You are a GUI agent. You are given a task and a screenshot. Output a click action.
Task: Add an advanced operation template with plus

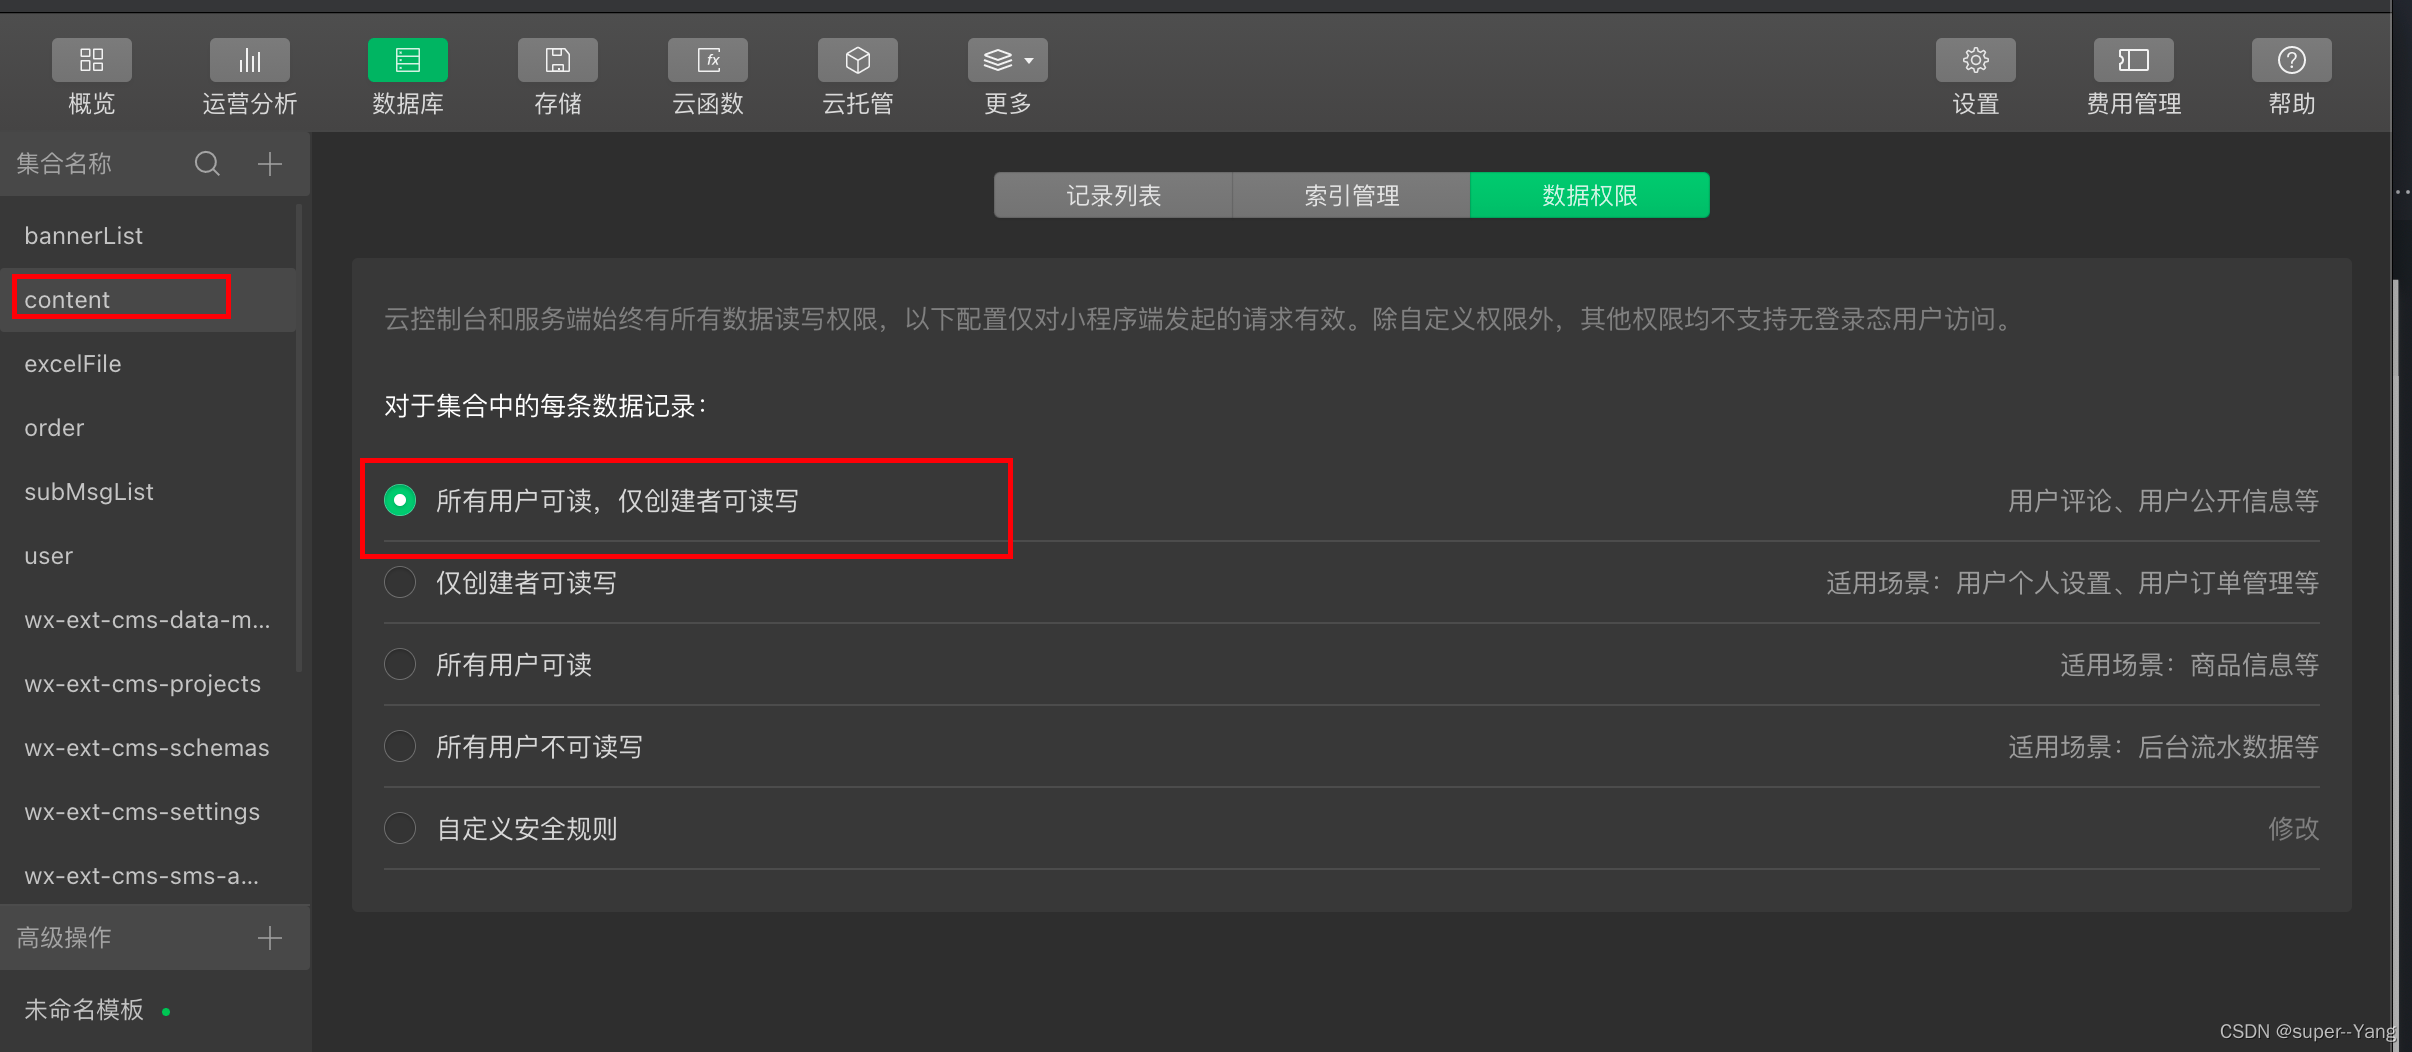tap(270, 938)
